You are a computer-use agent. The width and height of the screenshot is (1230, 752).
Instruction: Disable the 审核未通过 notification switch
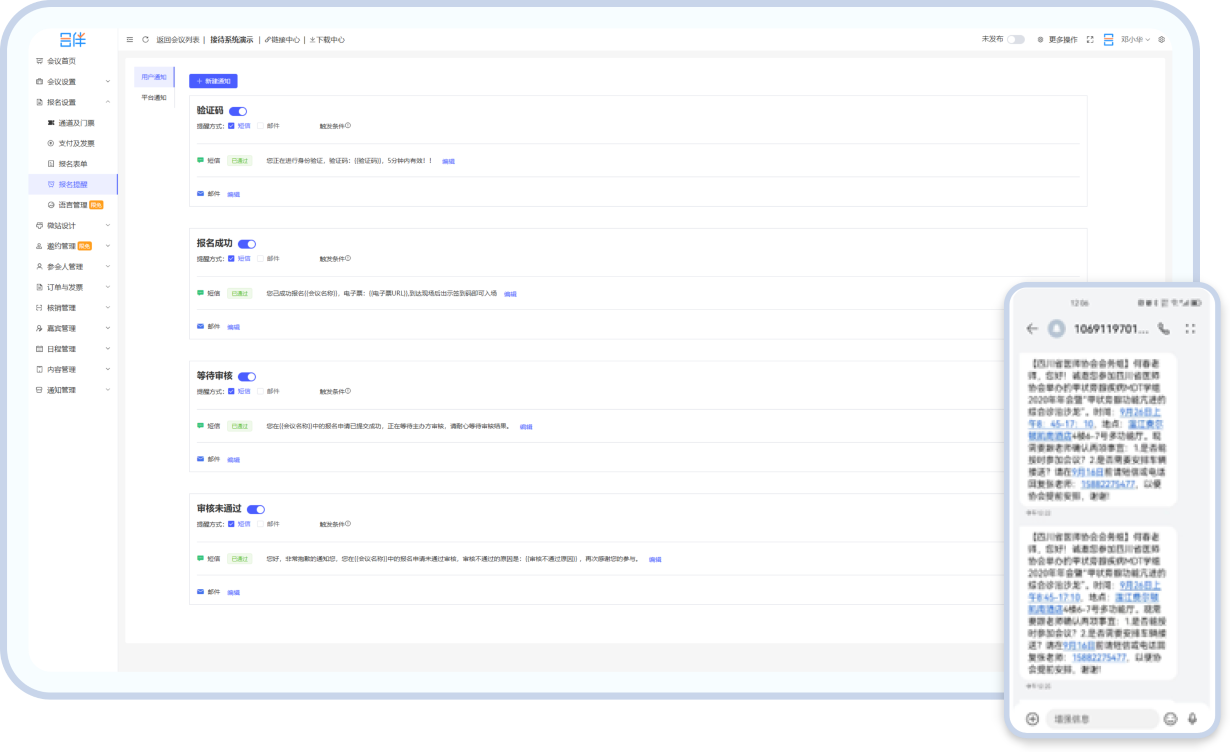click(x=256, y=509)
